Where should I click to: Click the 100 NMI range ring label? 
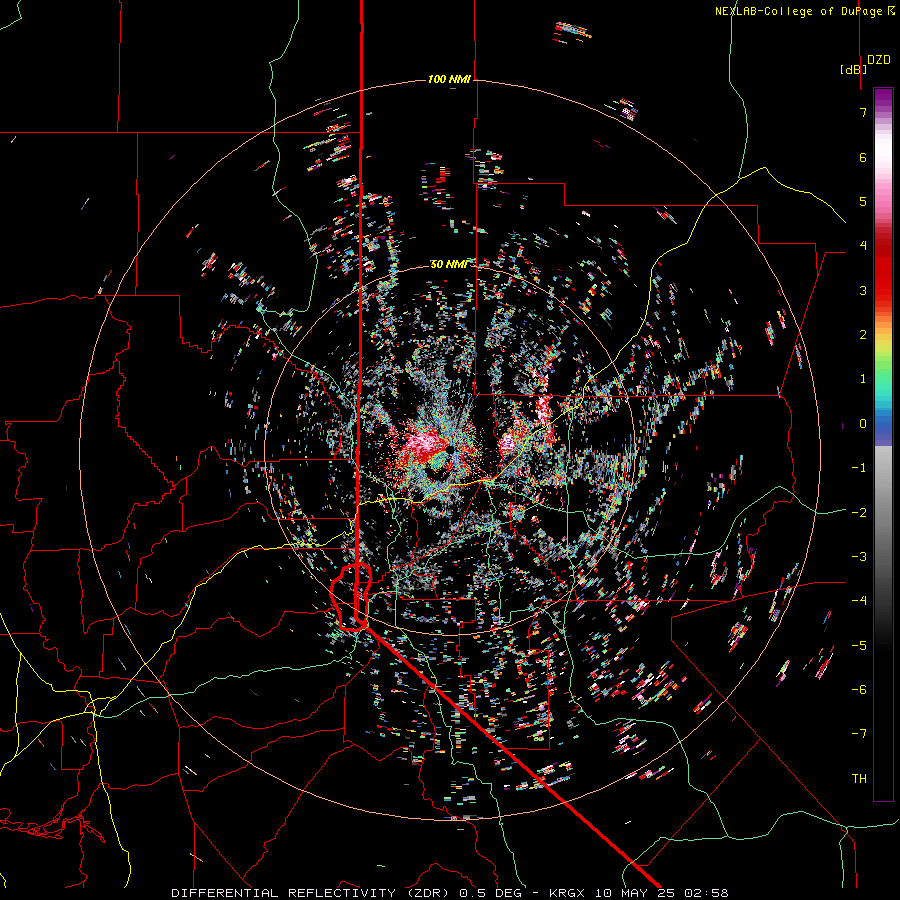tap(449, 79)
